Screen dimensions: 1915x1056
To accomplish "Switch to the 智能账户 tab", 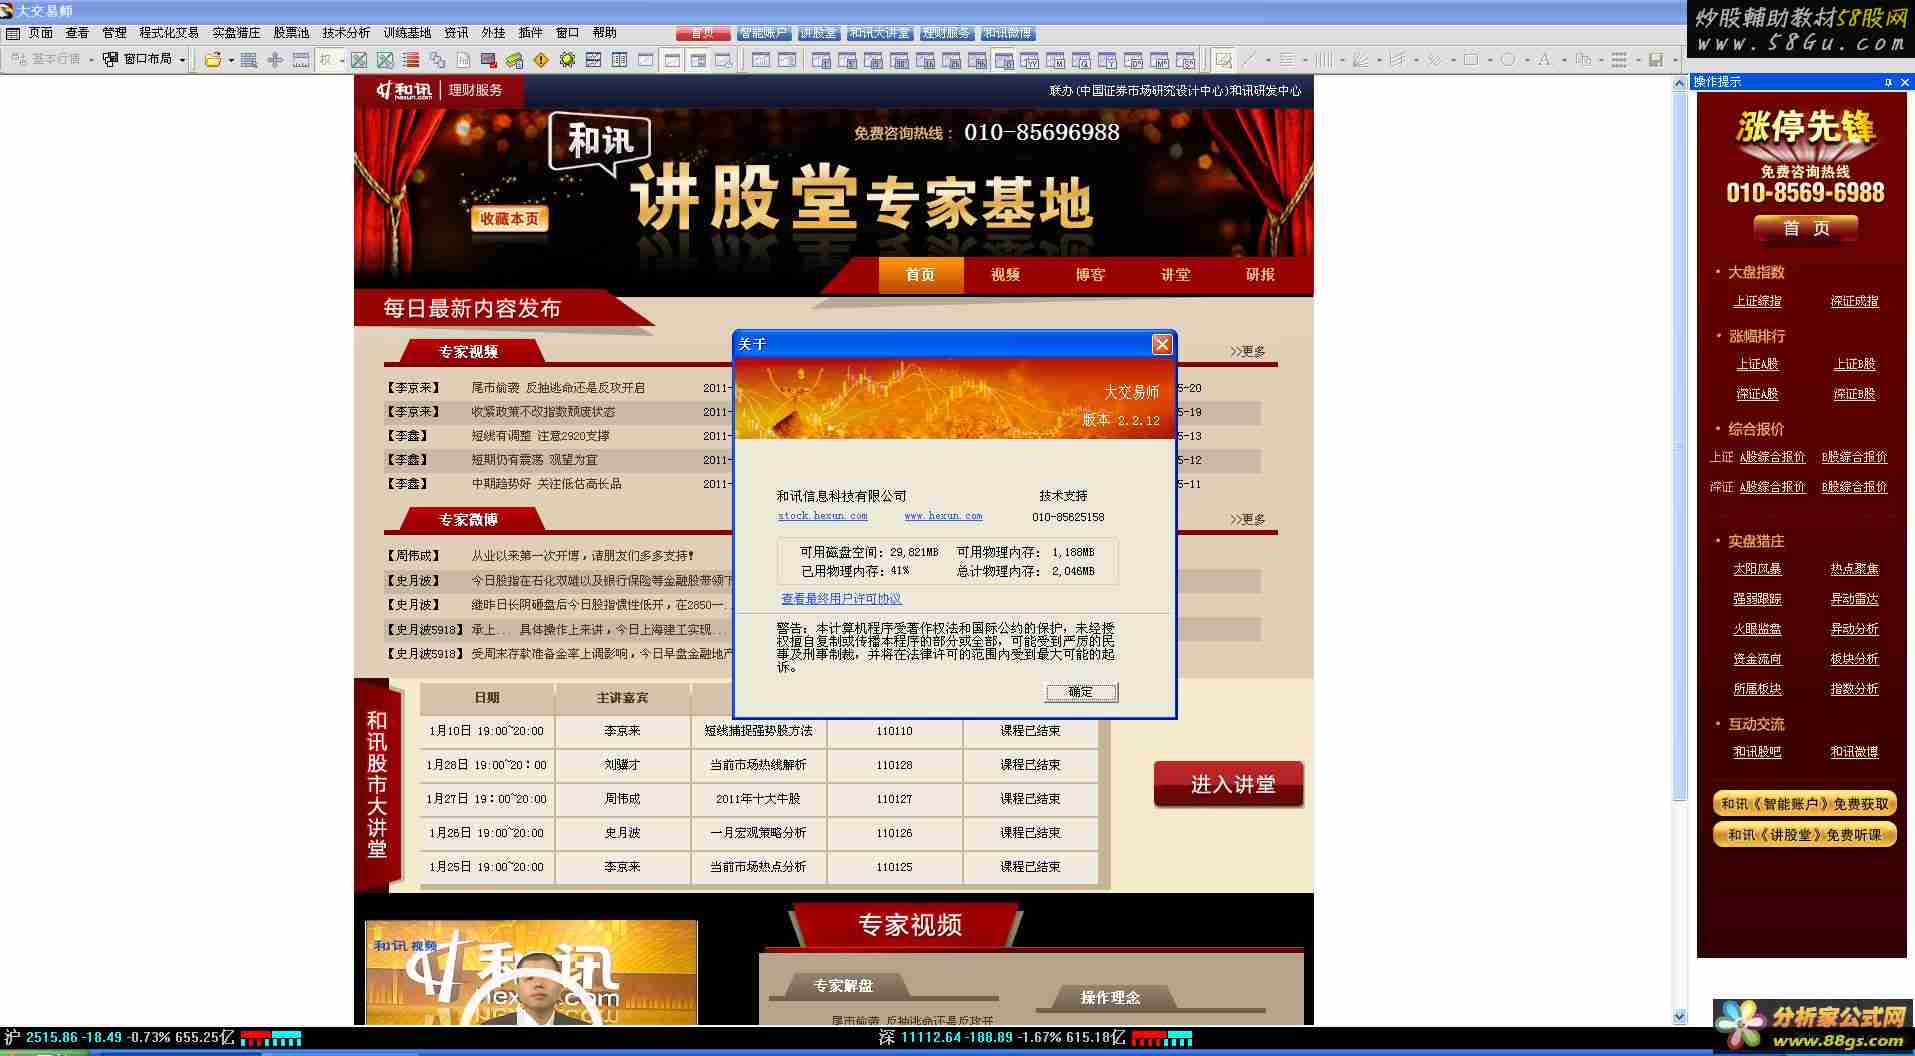I will point(763,33).
